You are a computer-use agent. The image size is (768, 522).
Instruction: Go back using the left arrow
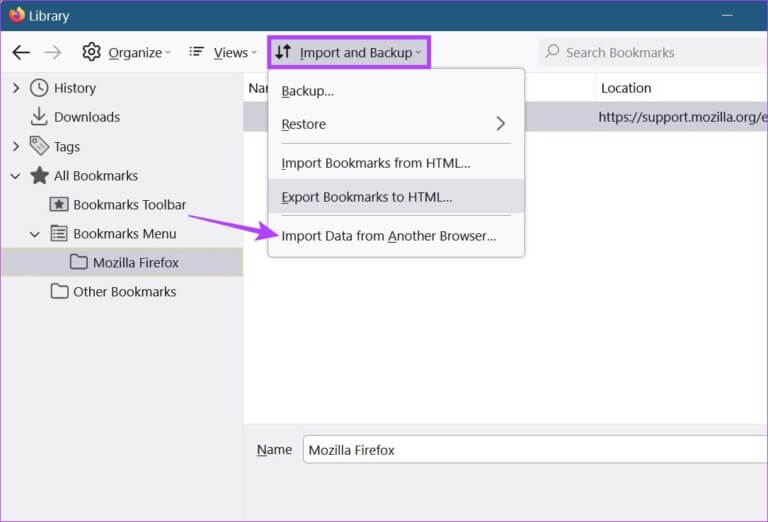[21, 52]
